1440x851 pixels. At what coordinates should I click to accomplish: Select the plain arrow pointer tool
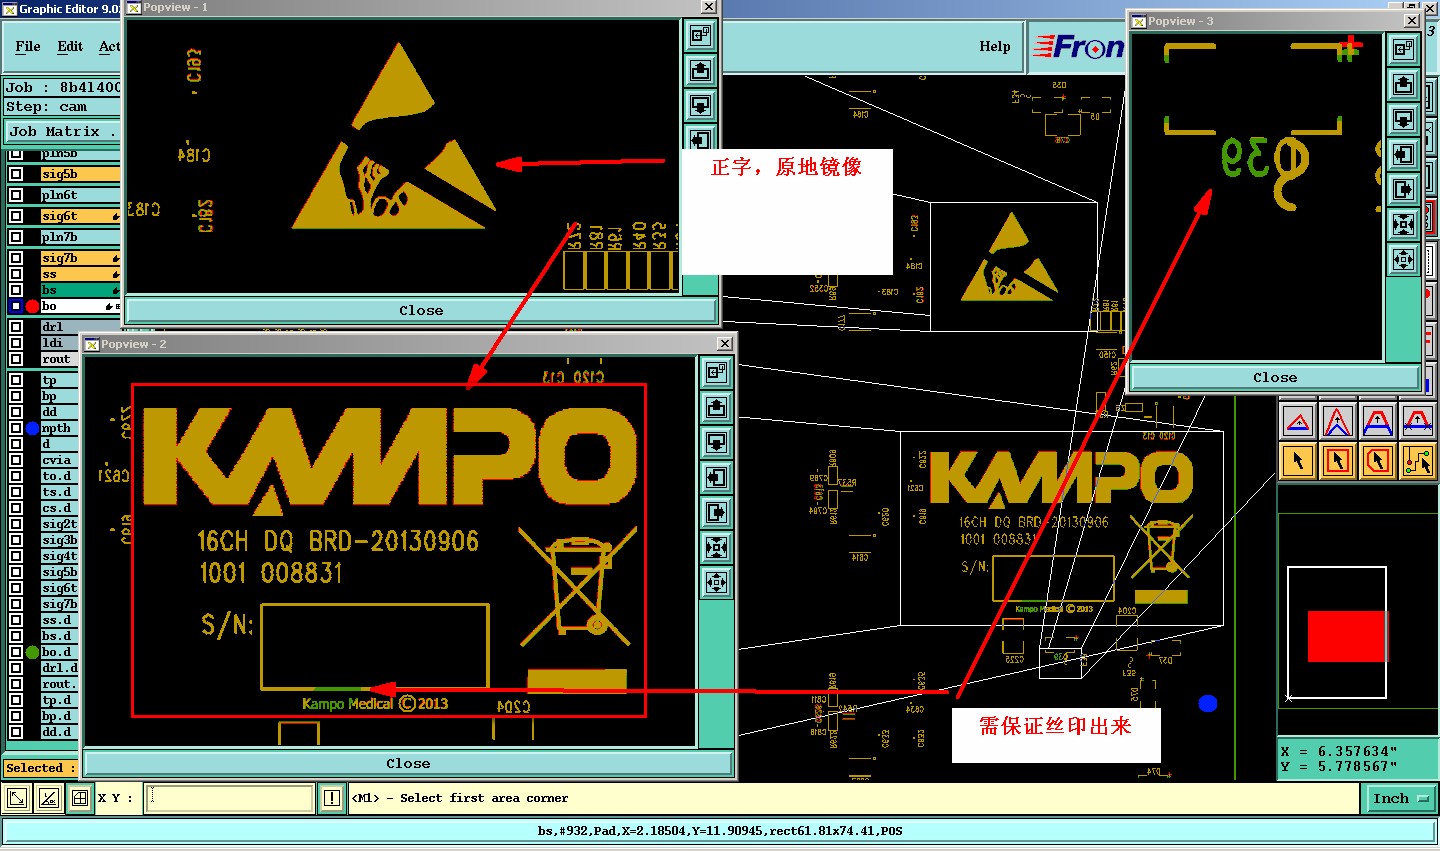point(1298,461)
